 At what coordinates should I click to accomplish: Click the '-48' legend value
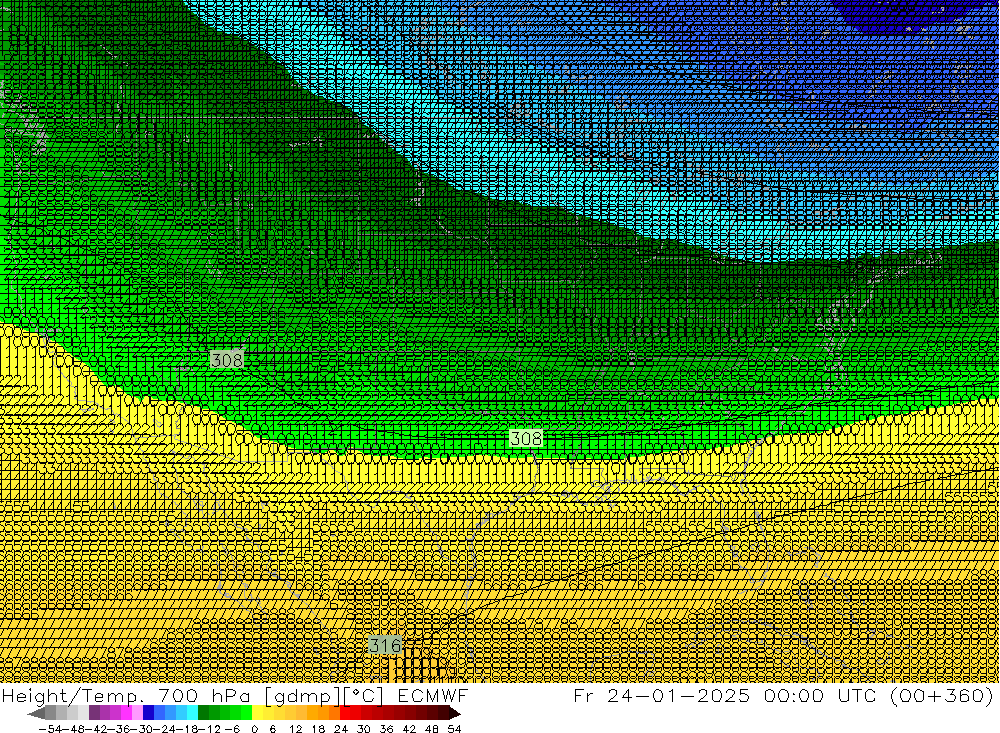(x=73, y=729)
